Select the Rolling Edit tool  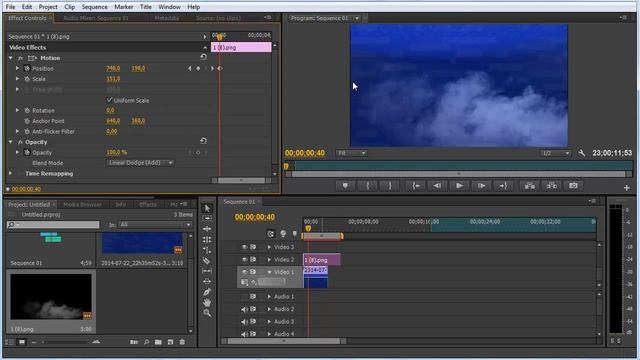click(207, 240)
